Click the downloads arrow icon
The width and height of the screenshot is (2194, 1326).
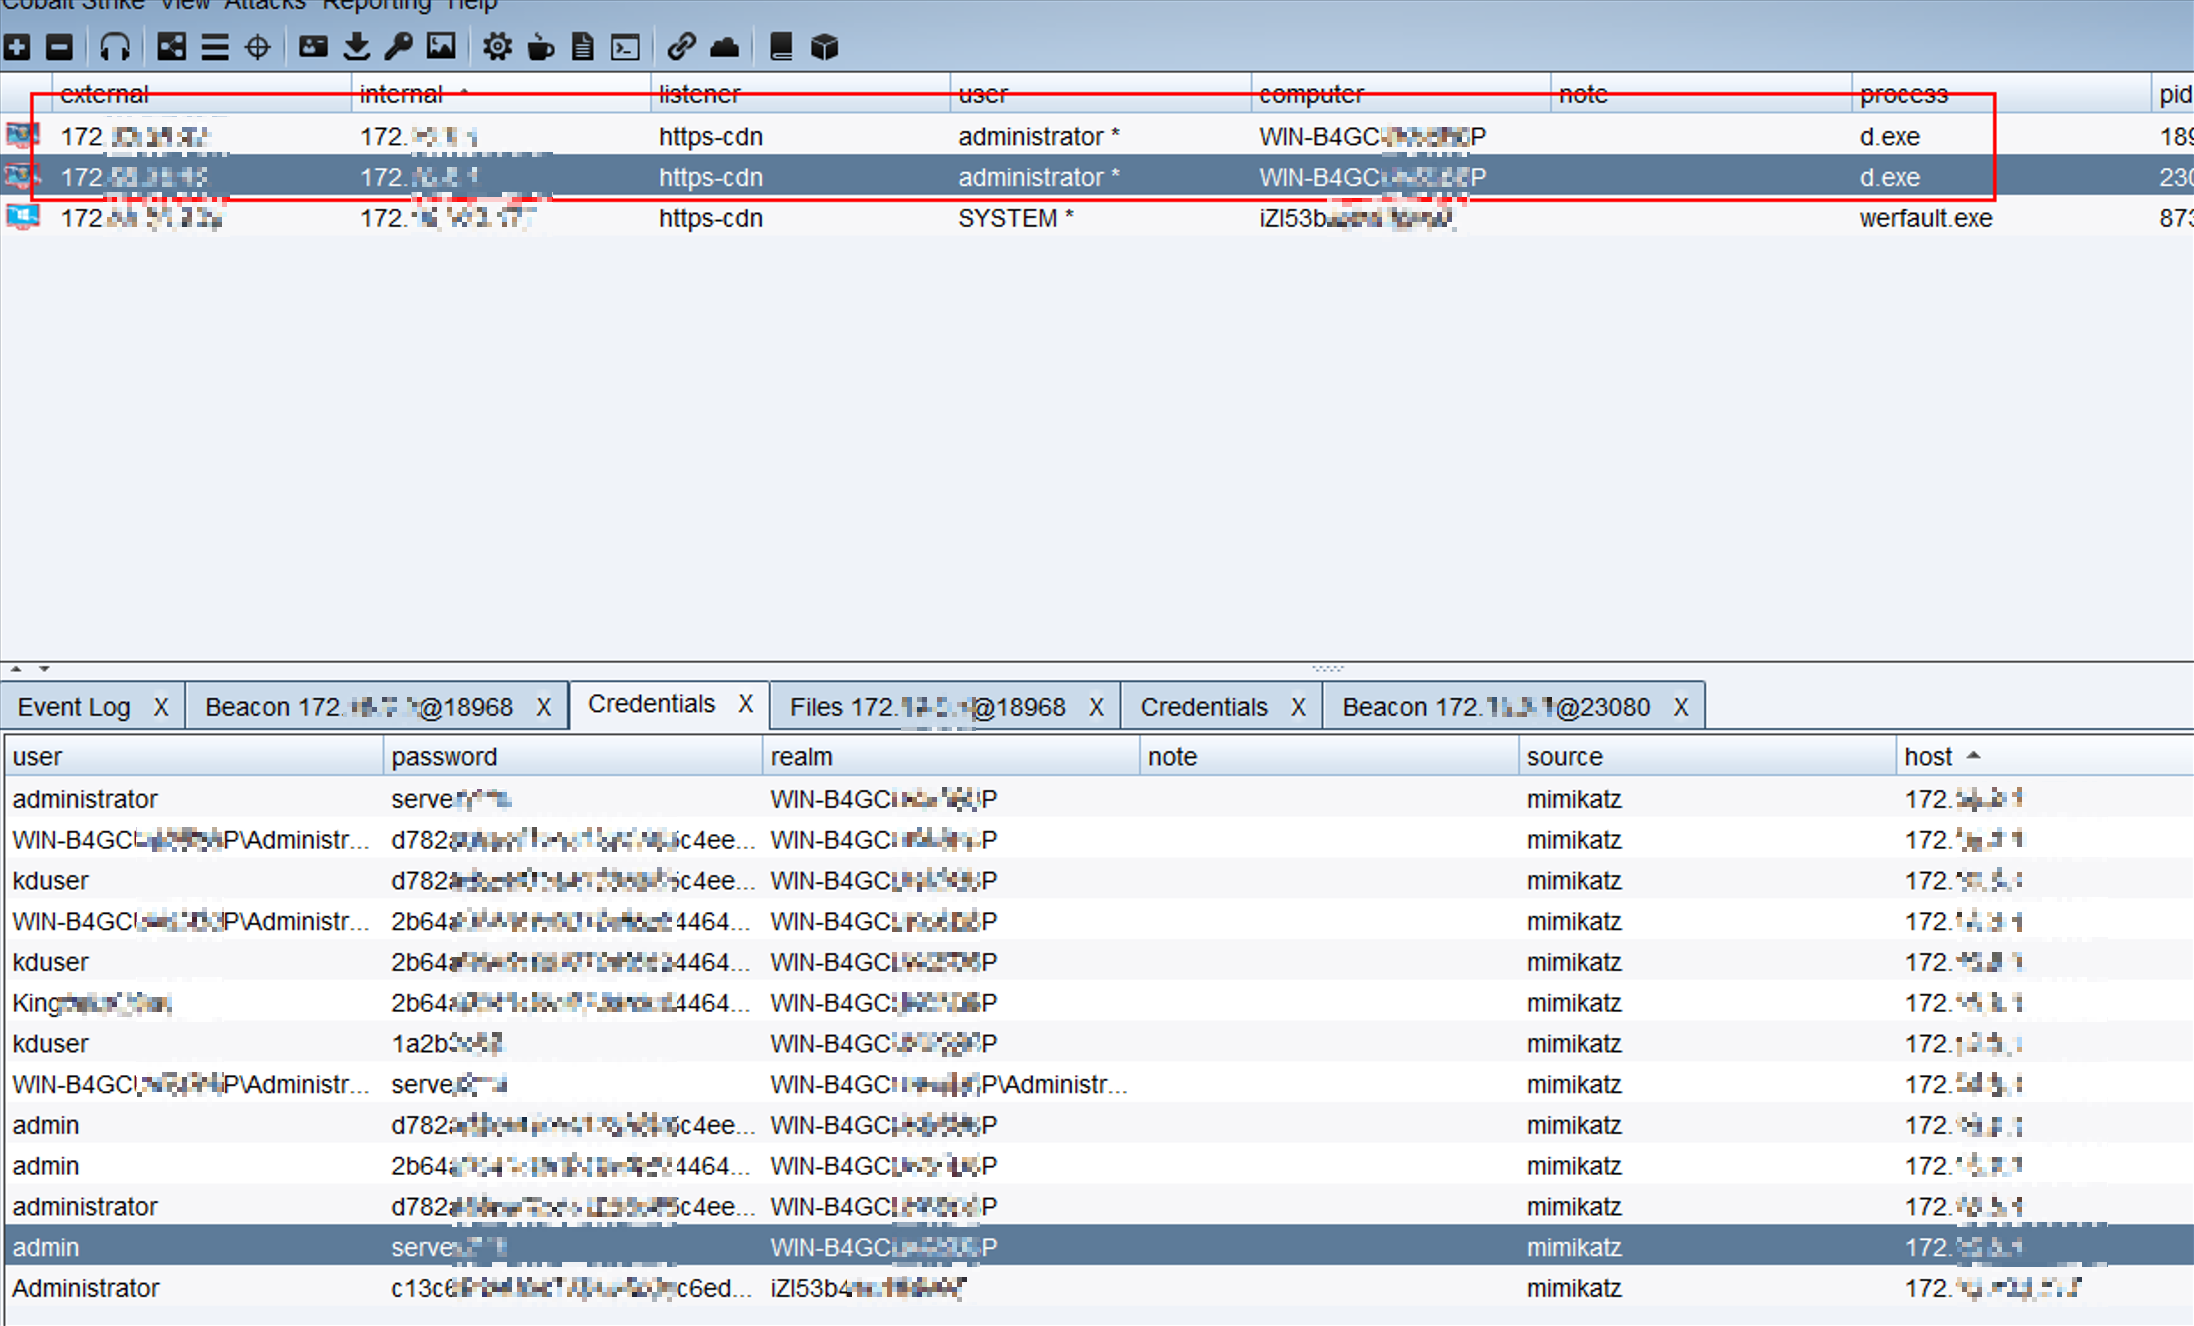coord(356,47)
